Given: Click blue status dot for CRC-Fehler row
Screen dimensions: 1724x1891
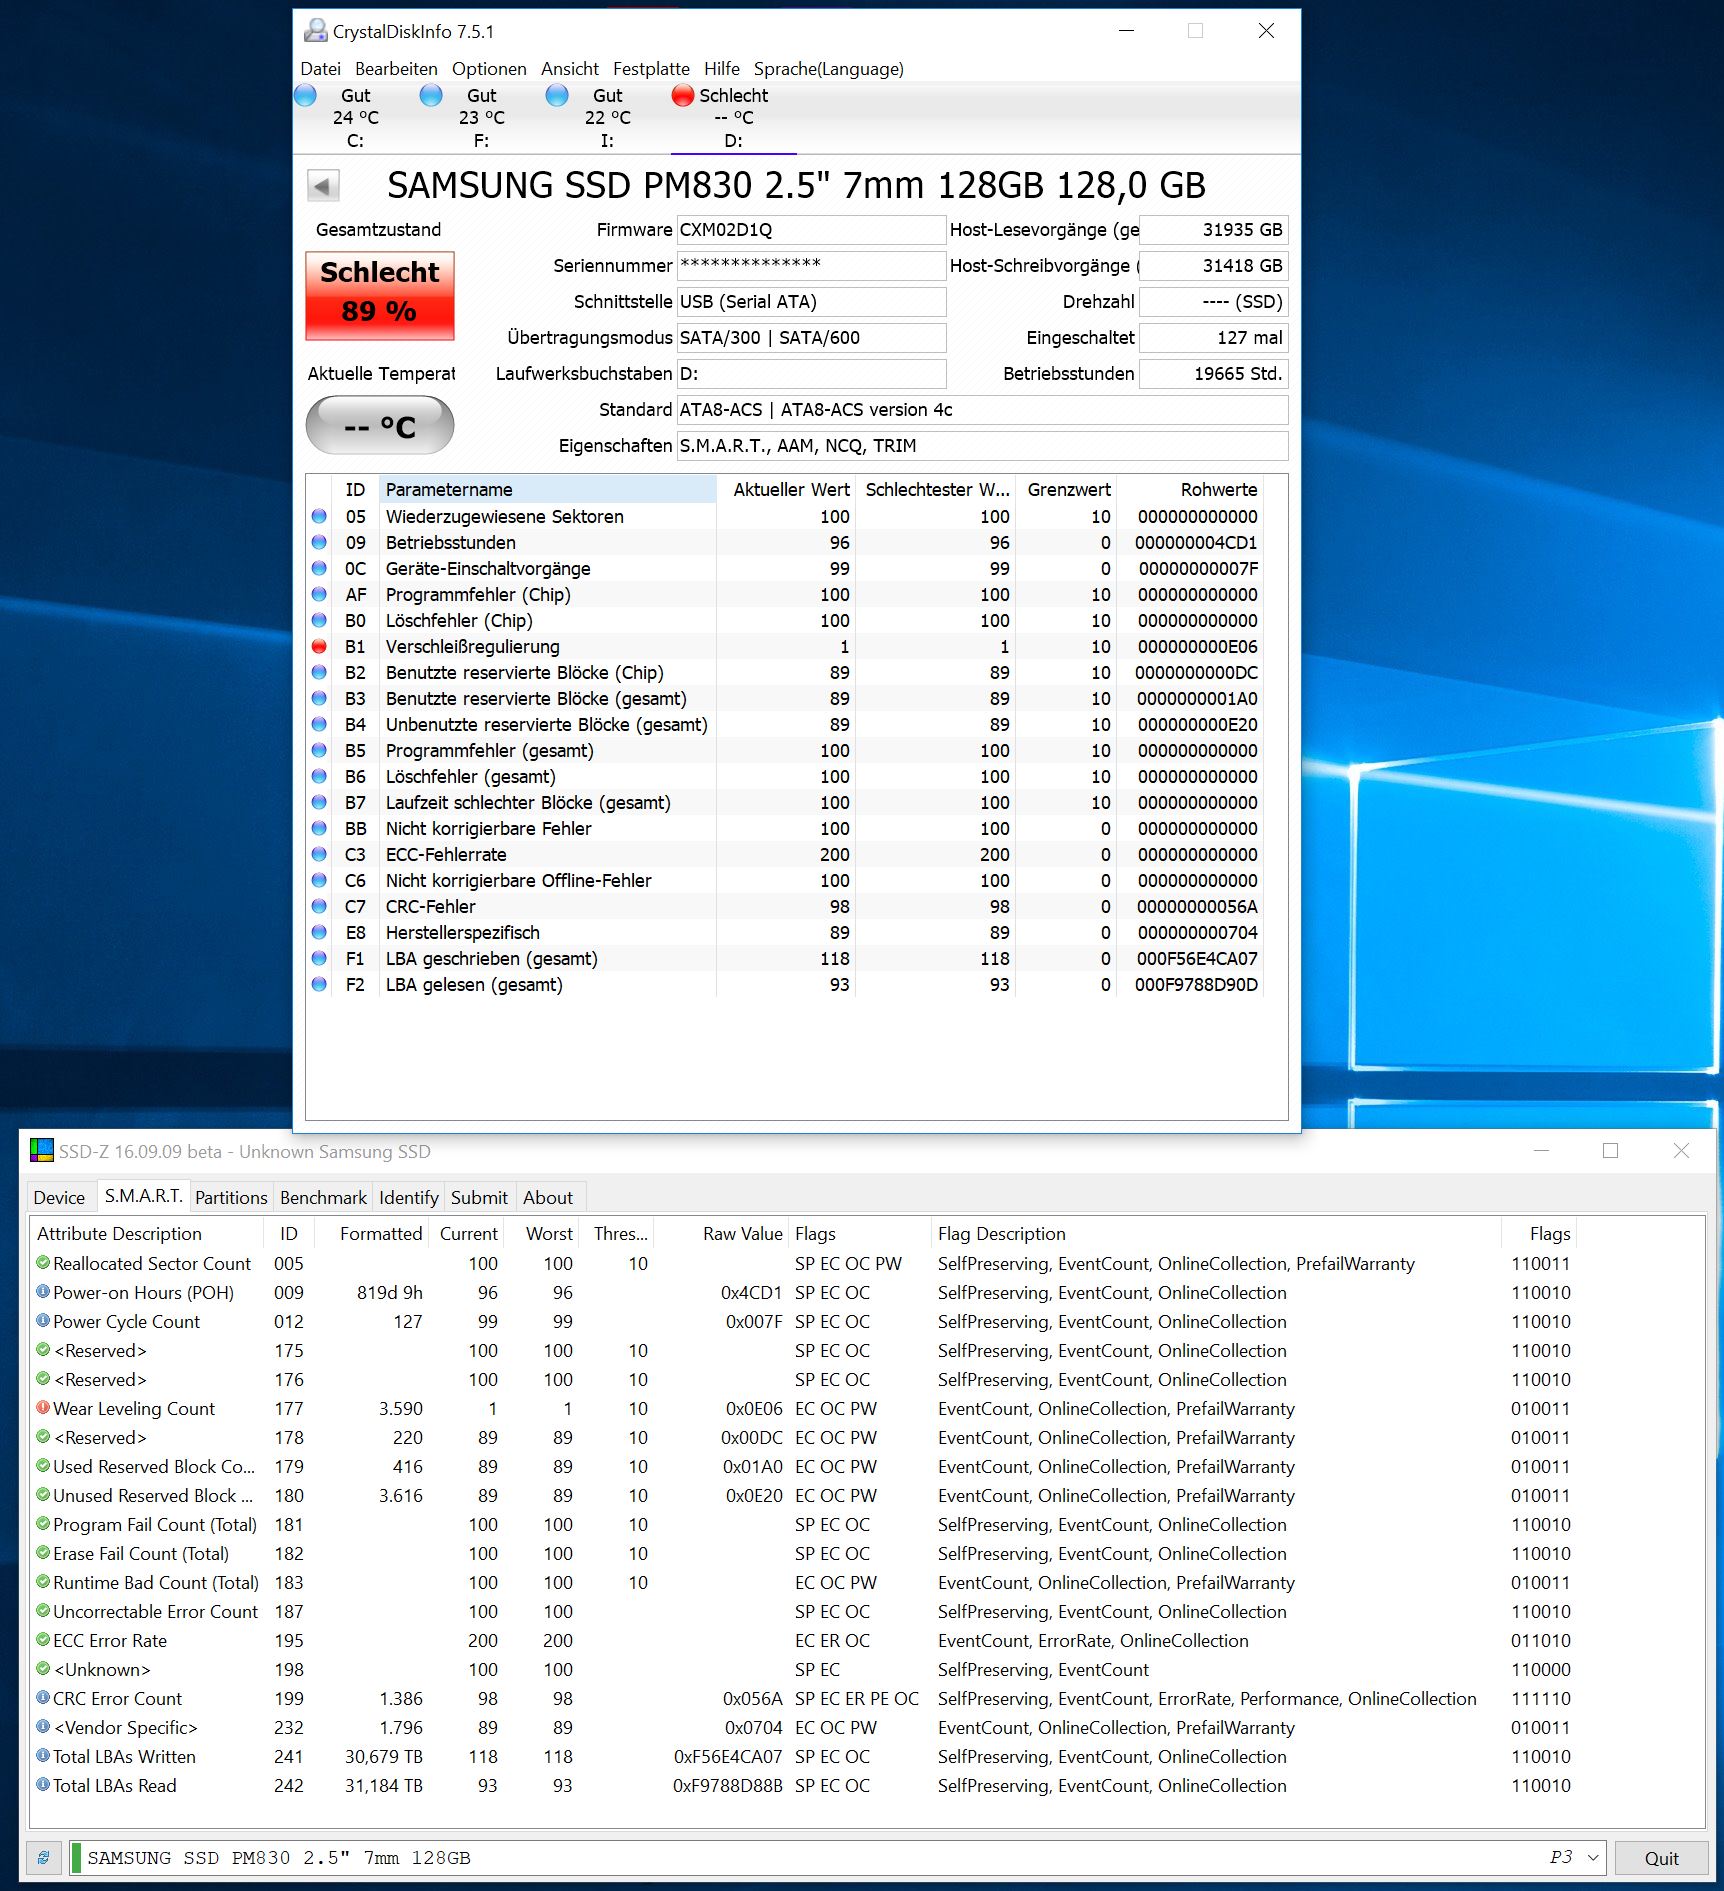Looking at the screenshot, I should tap(319, 907).
